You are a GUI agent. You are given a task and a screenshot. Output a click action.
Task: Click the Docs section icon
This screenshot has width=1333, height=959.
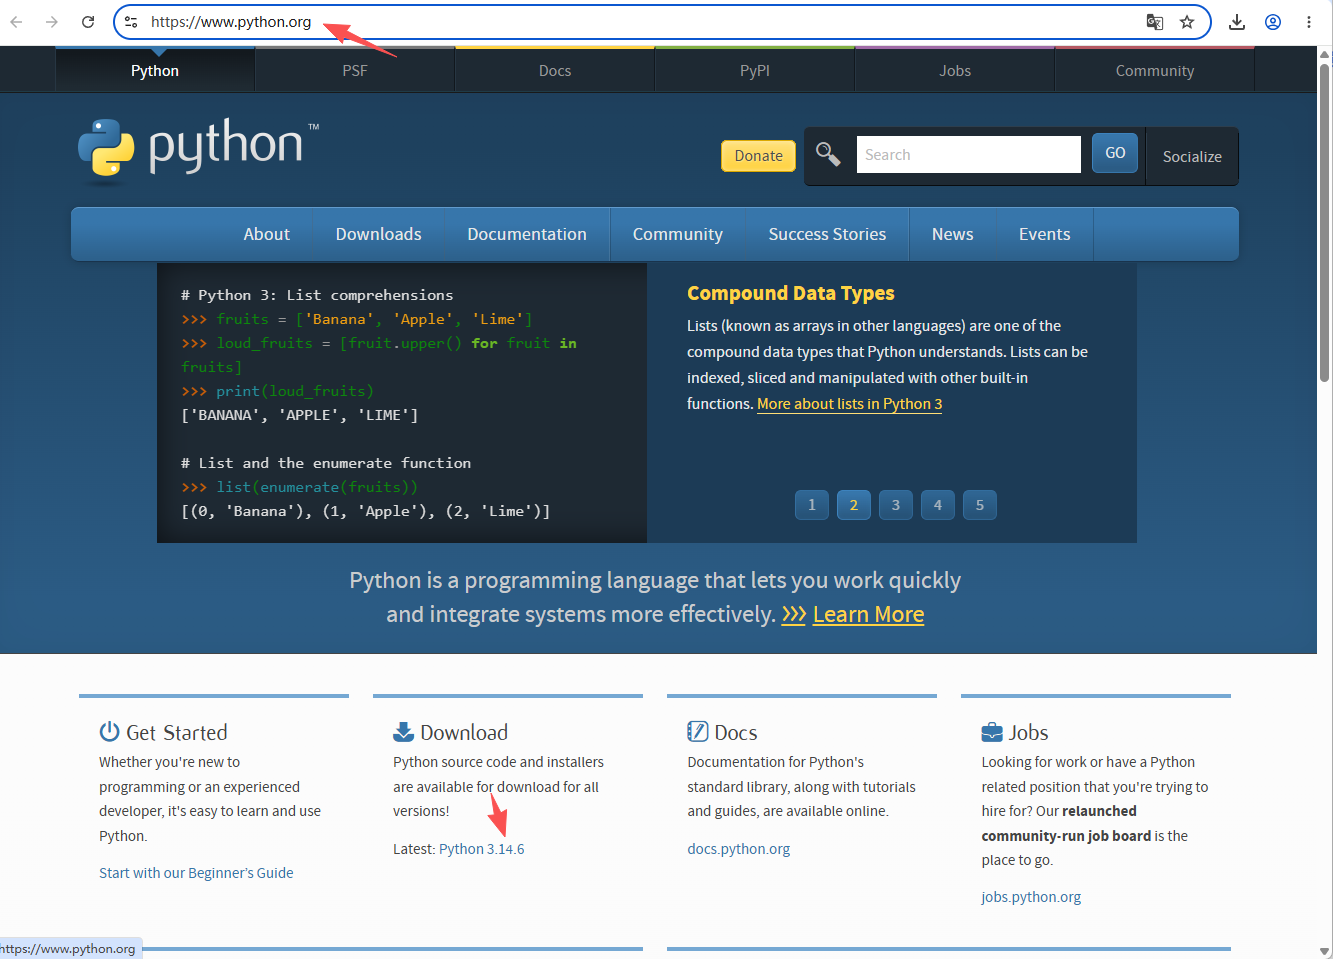697,731
